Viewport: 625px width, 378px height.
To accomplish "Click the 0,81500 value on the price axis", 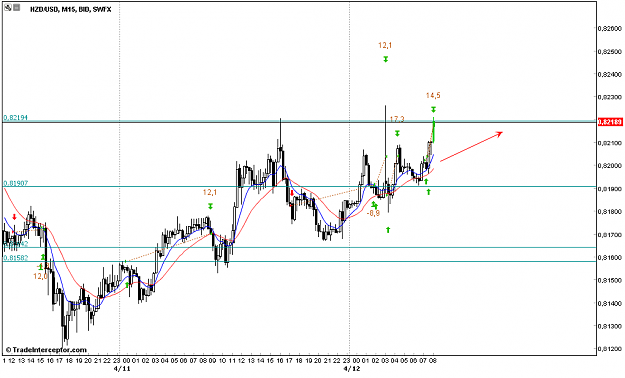I will [610, 280].
